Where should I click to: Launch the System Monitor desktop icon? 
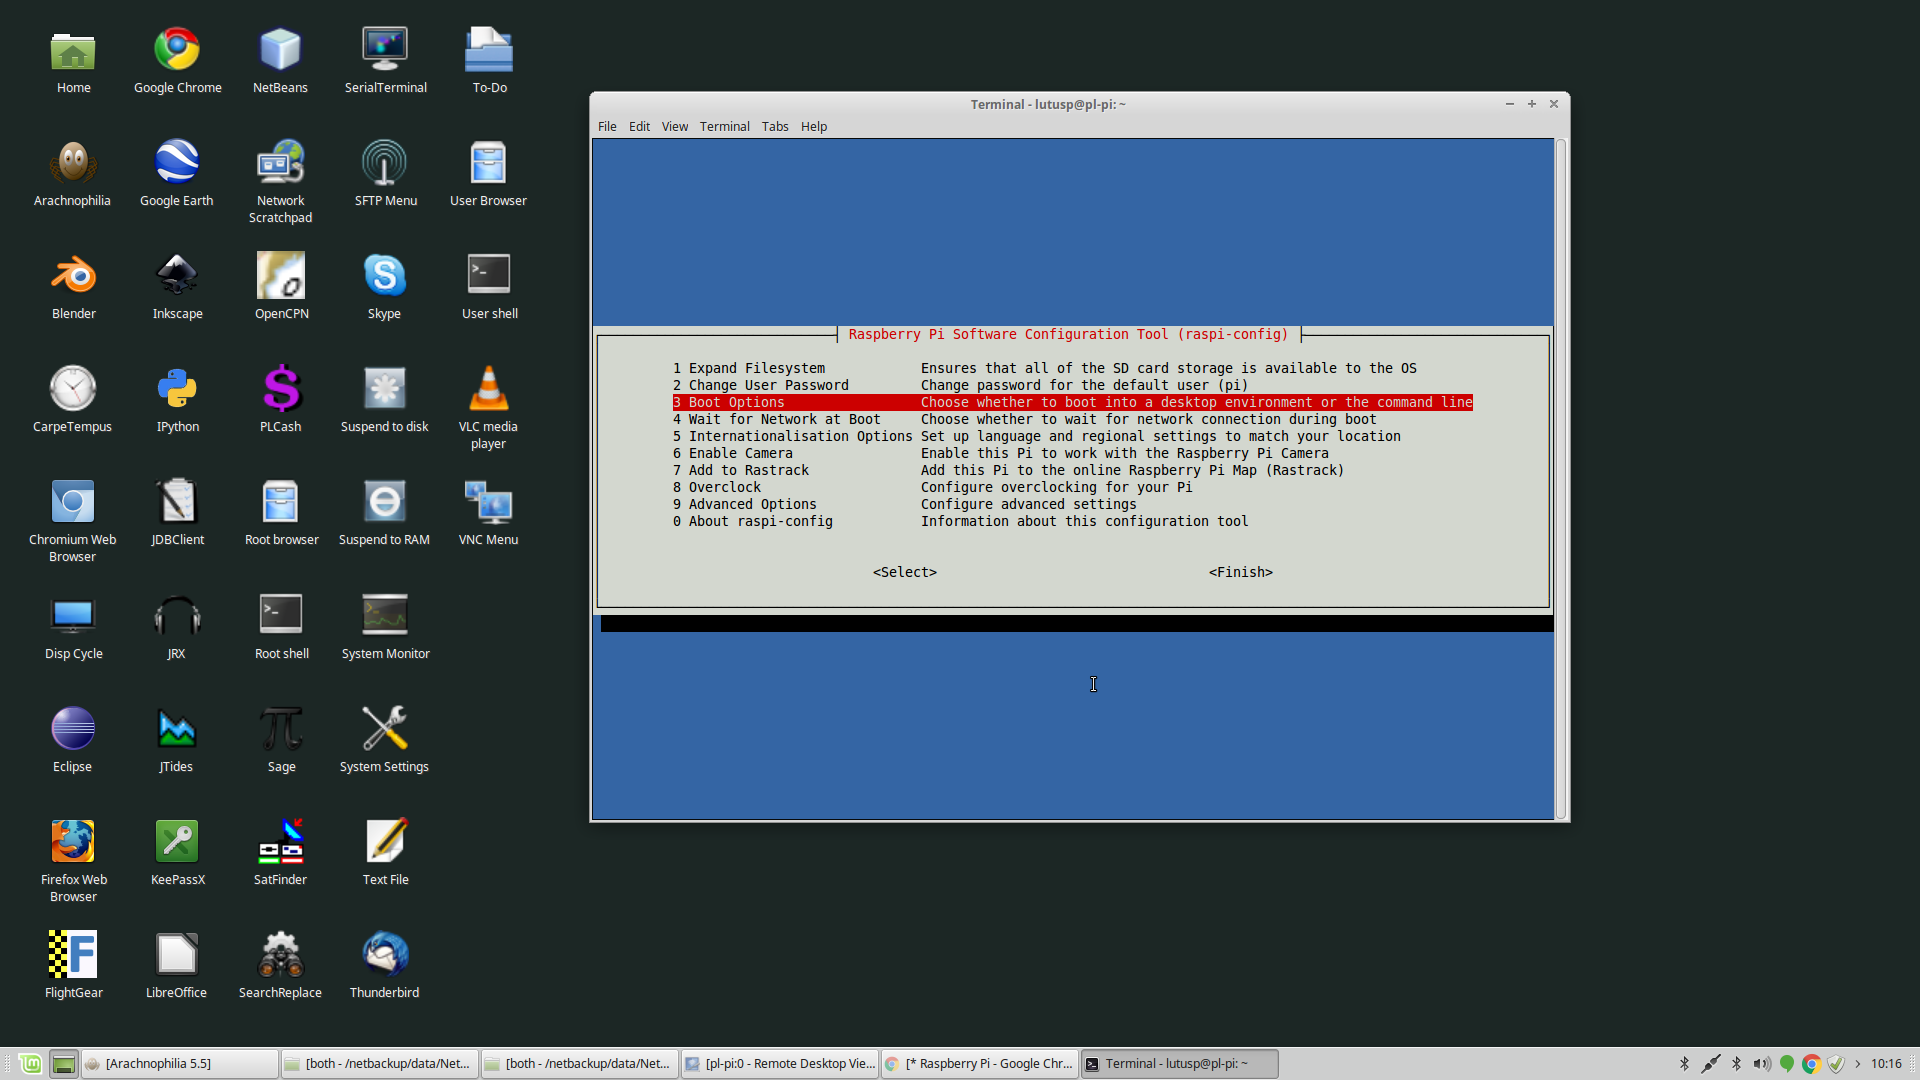(384, 616)
